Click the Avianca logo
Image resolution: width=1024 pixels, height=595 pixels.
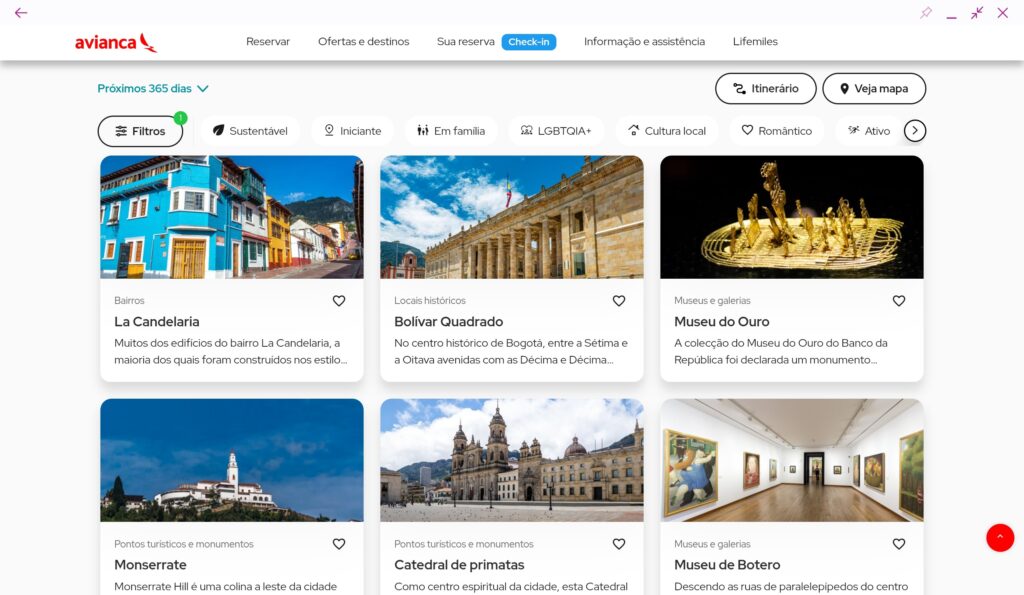pyautogui.click(x=115, y=42)
